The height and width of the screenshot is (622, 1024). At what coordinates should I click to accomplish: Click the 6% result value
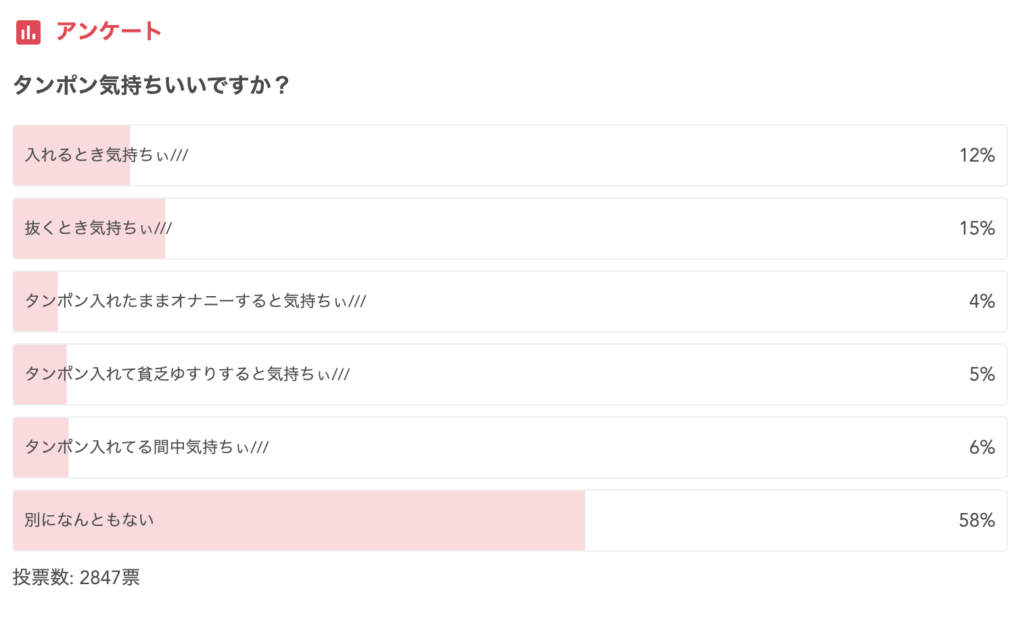981,447
